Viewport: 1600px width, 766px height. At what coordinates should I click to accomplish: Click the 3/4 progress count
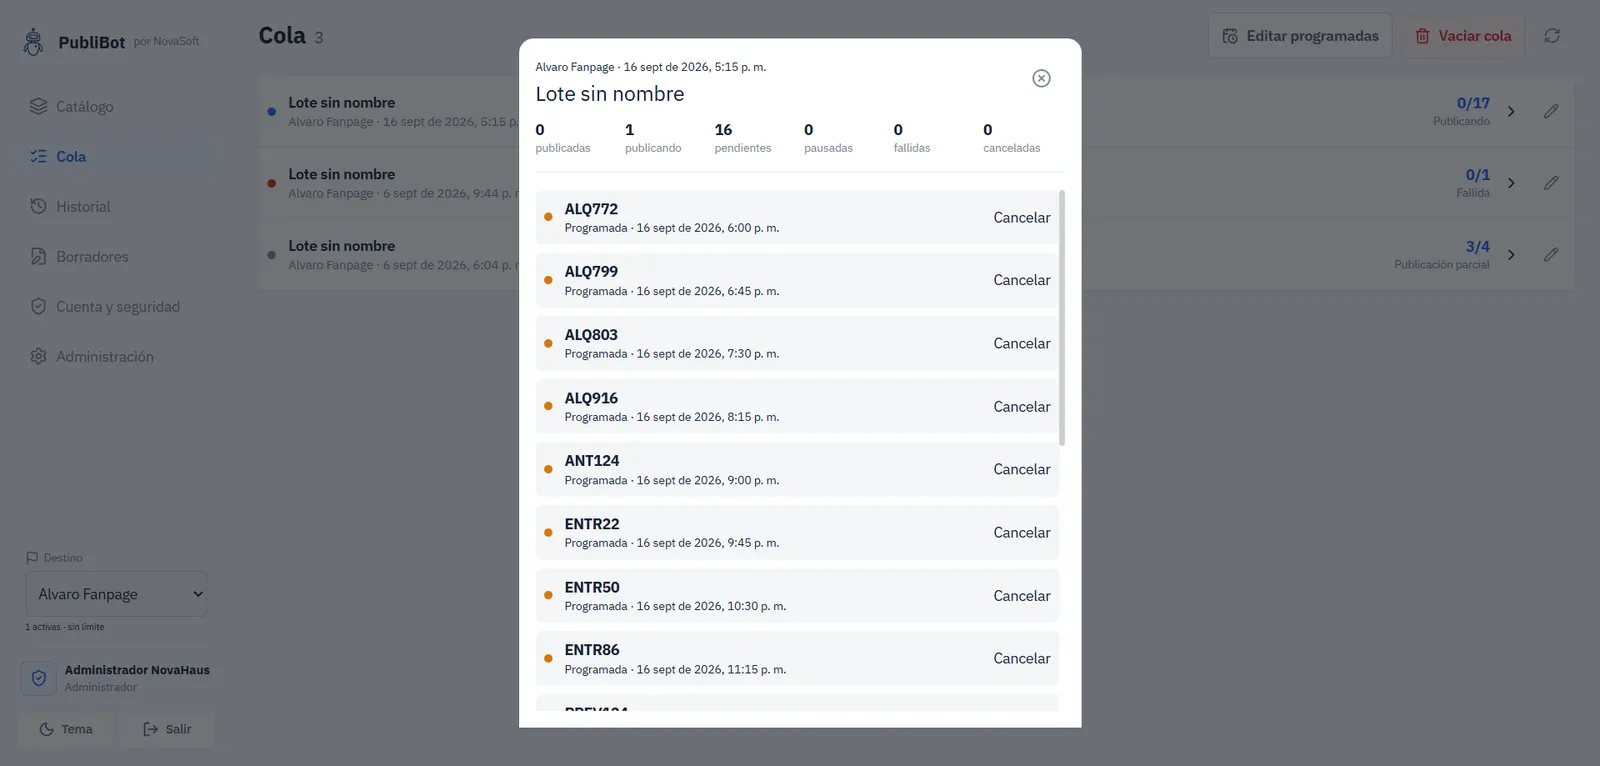[x=1477, y=246]
